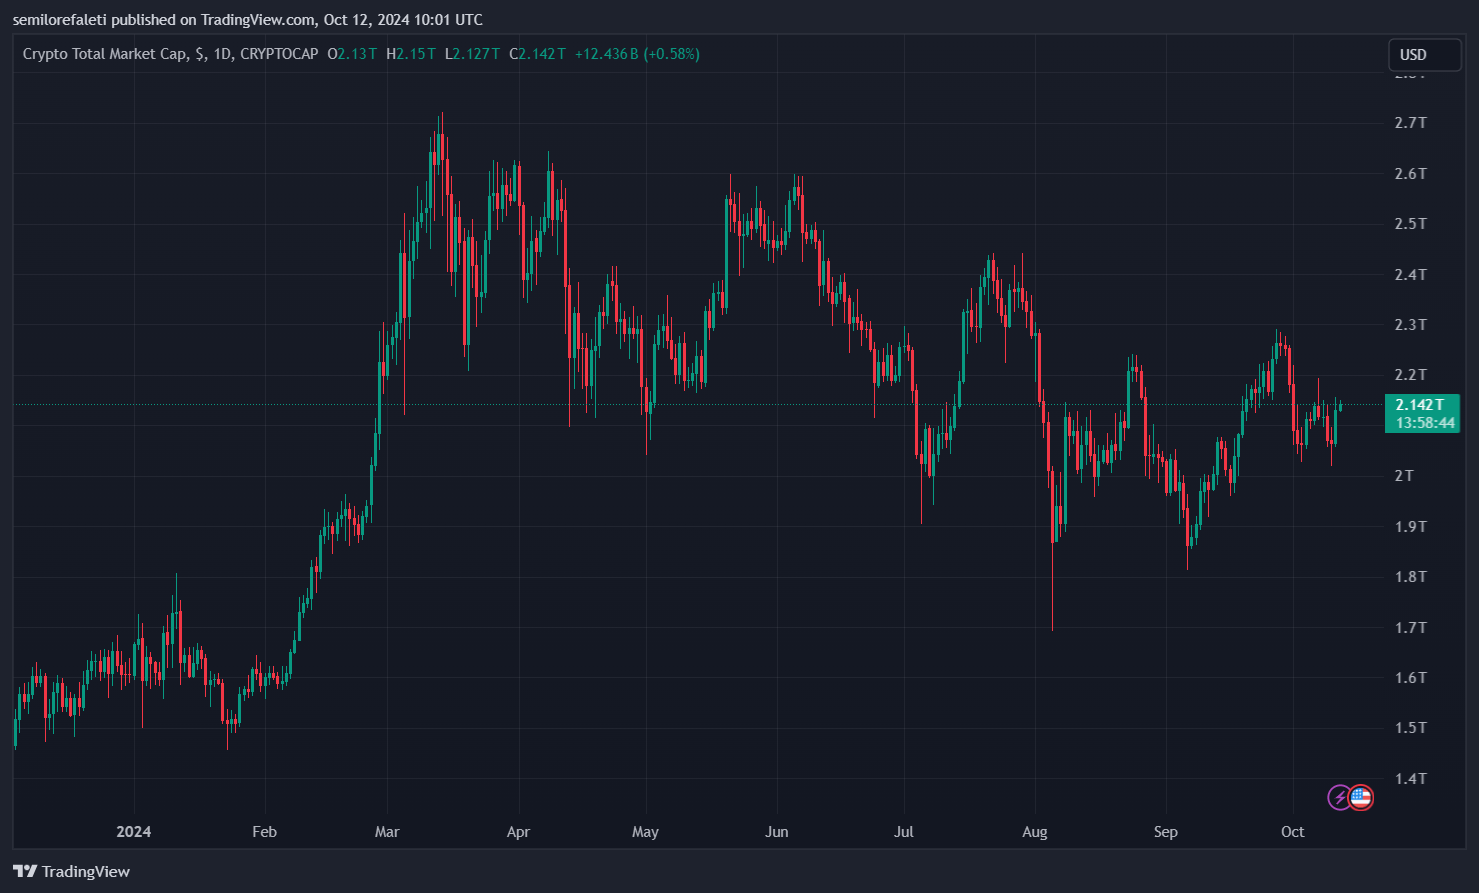Click the 1.4T price axis label
The height and width of the screenshot is (893, 1479).
point(1410,778)
